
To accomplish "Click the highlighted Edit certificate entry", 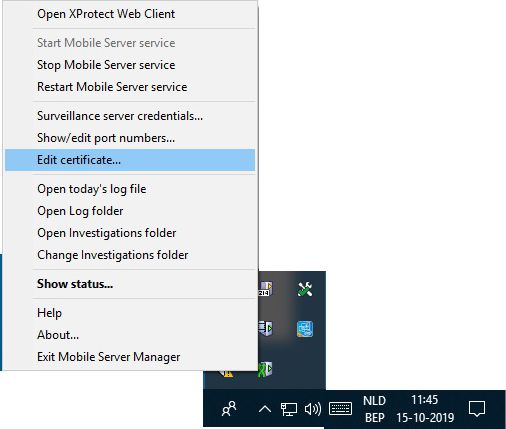I will click(130, 160).
